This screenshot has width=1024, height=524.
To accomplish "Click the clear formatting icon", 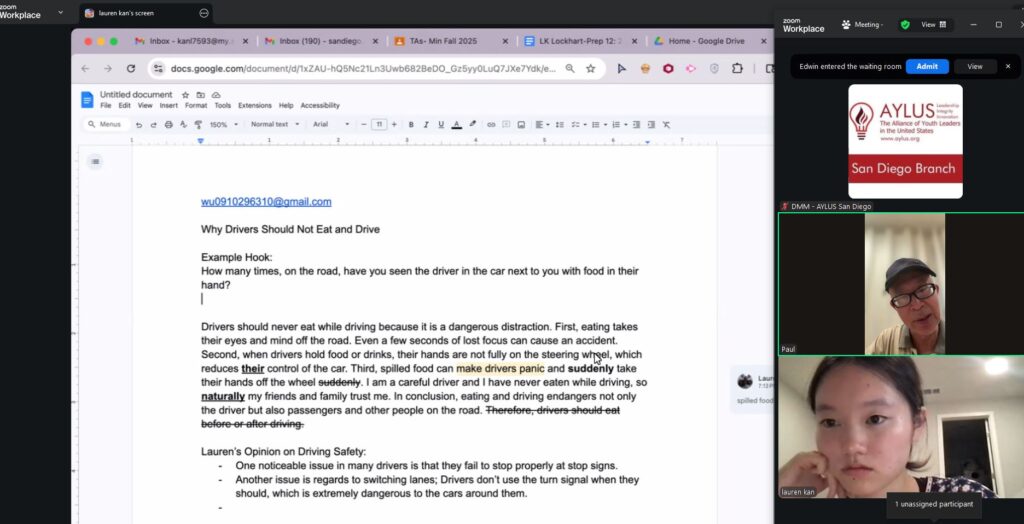I will tap(666, 124).
